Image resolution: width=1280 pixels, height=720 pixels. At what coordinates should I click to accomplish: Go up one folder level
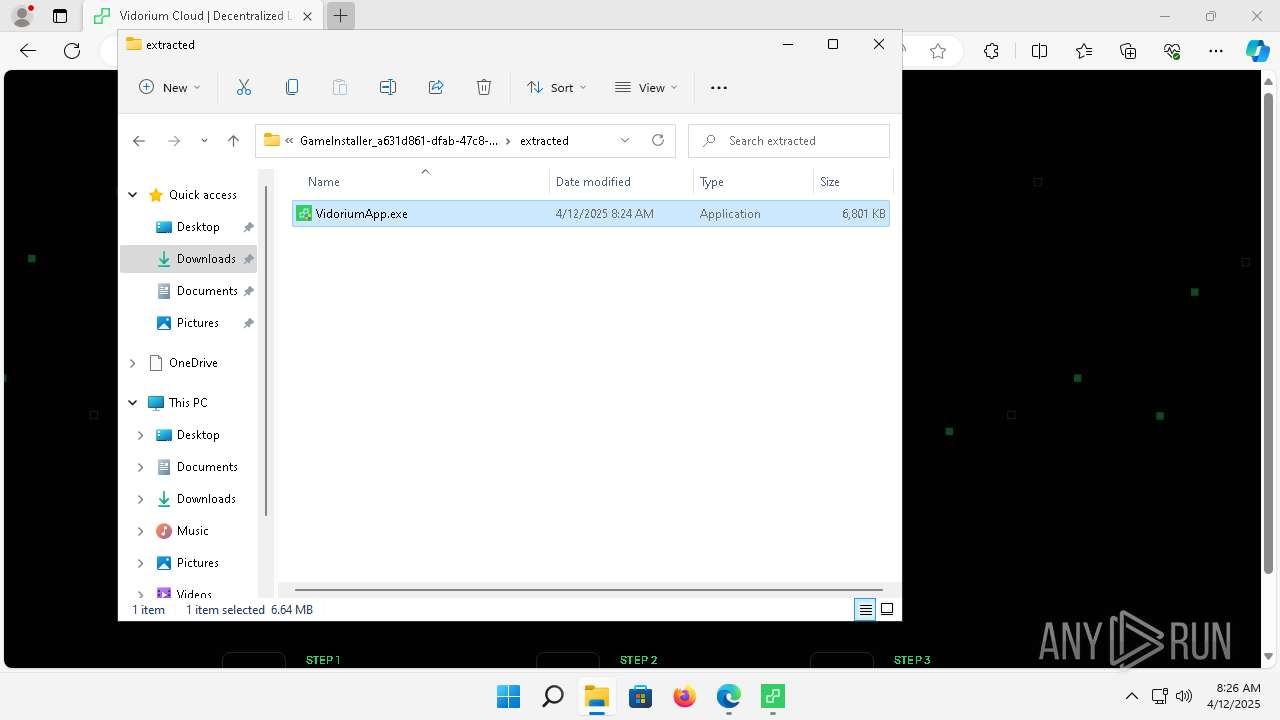[233, 141]
